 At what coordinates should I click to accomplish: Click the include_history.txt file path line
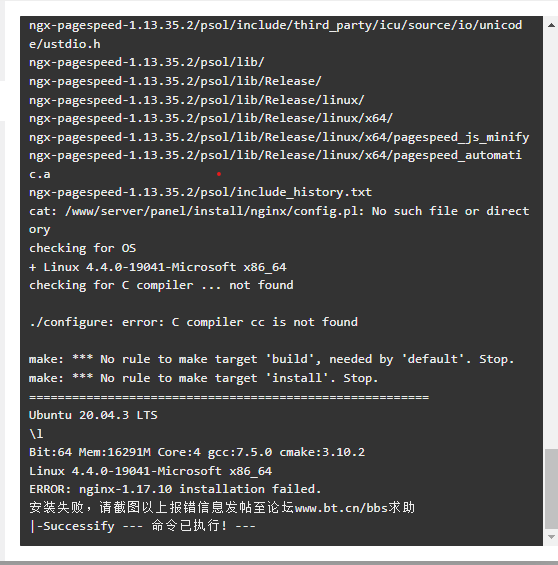[200, 192]
